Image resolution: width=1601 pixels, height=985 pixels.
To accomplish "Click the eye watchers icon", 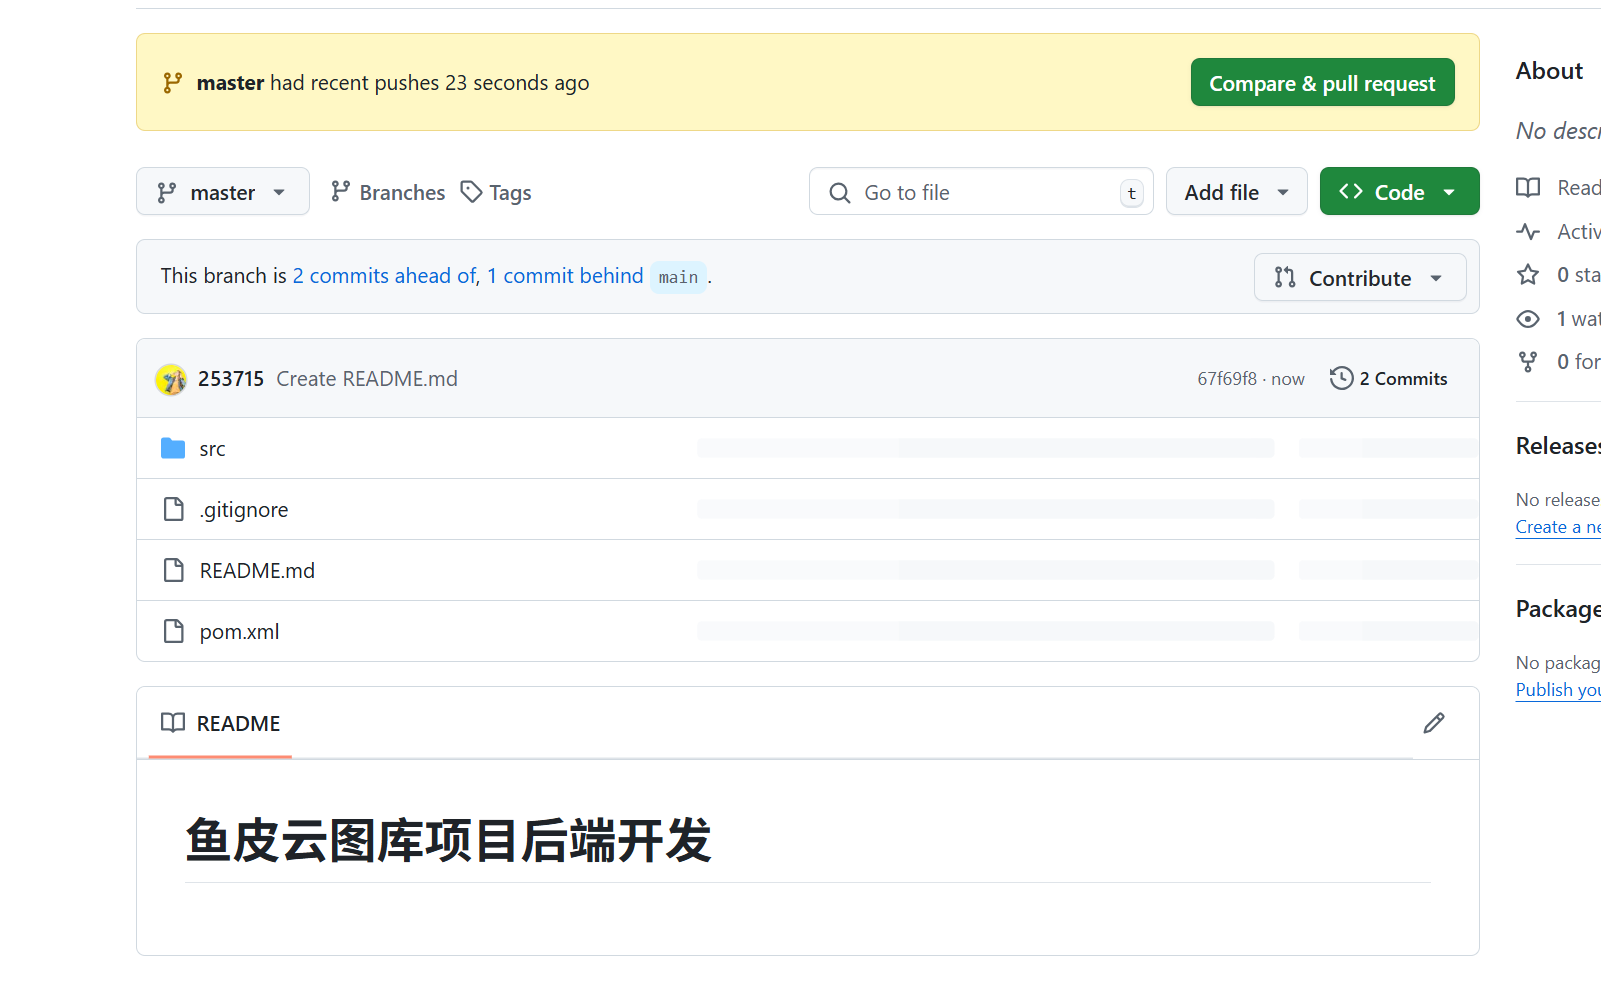I will tap(1527, 319).
